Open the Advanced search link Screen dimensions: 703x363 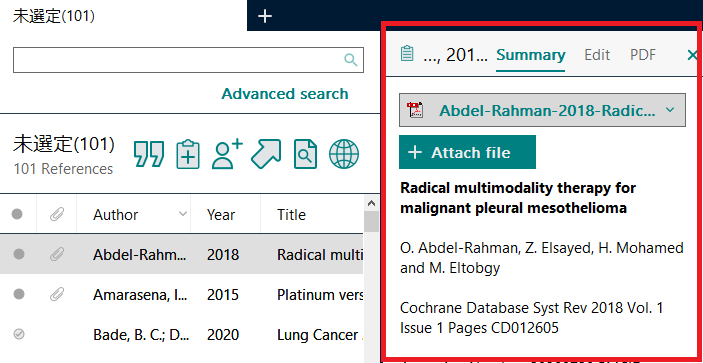coord(285,94)
